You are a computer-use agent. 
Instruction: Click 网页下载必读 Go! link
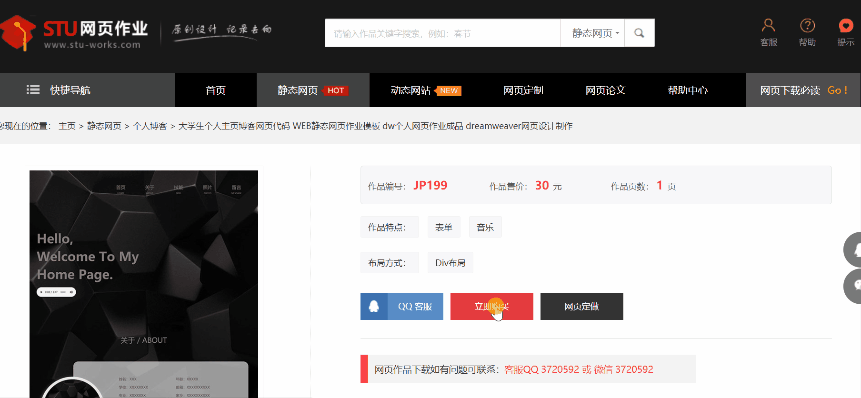(x=803, y=90)
